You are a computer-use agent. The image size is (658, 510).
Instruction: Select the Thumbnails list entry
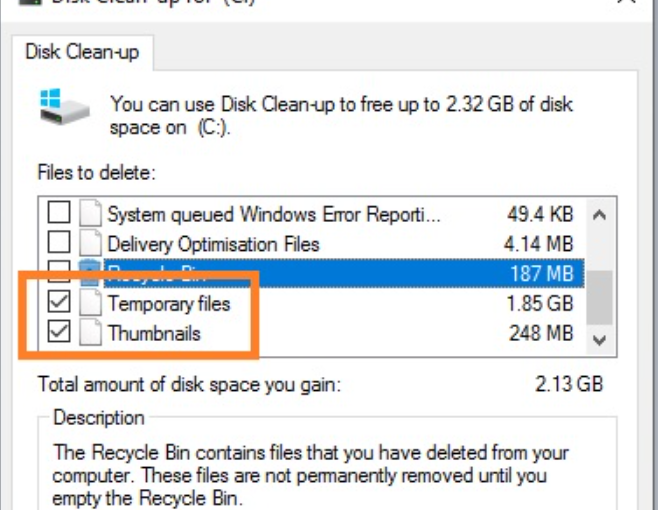154,333
